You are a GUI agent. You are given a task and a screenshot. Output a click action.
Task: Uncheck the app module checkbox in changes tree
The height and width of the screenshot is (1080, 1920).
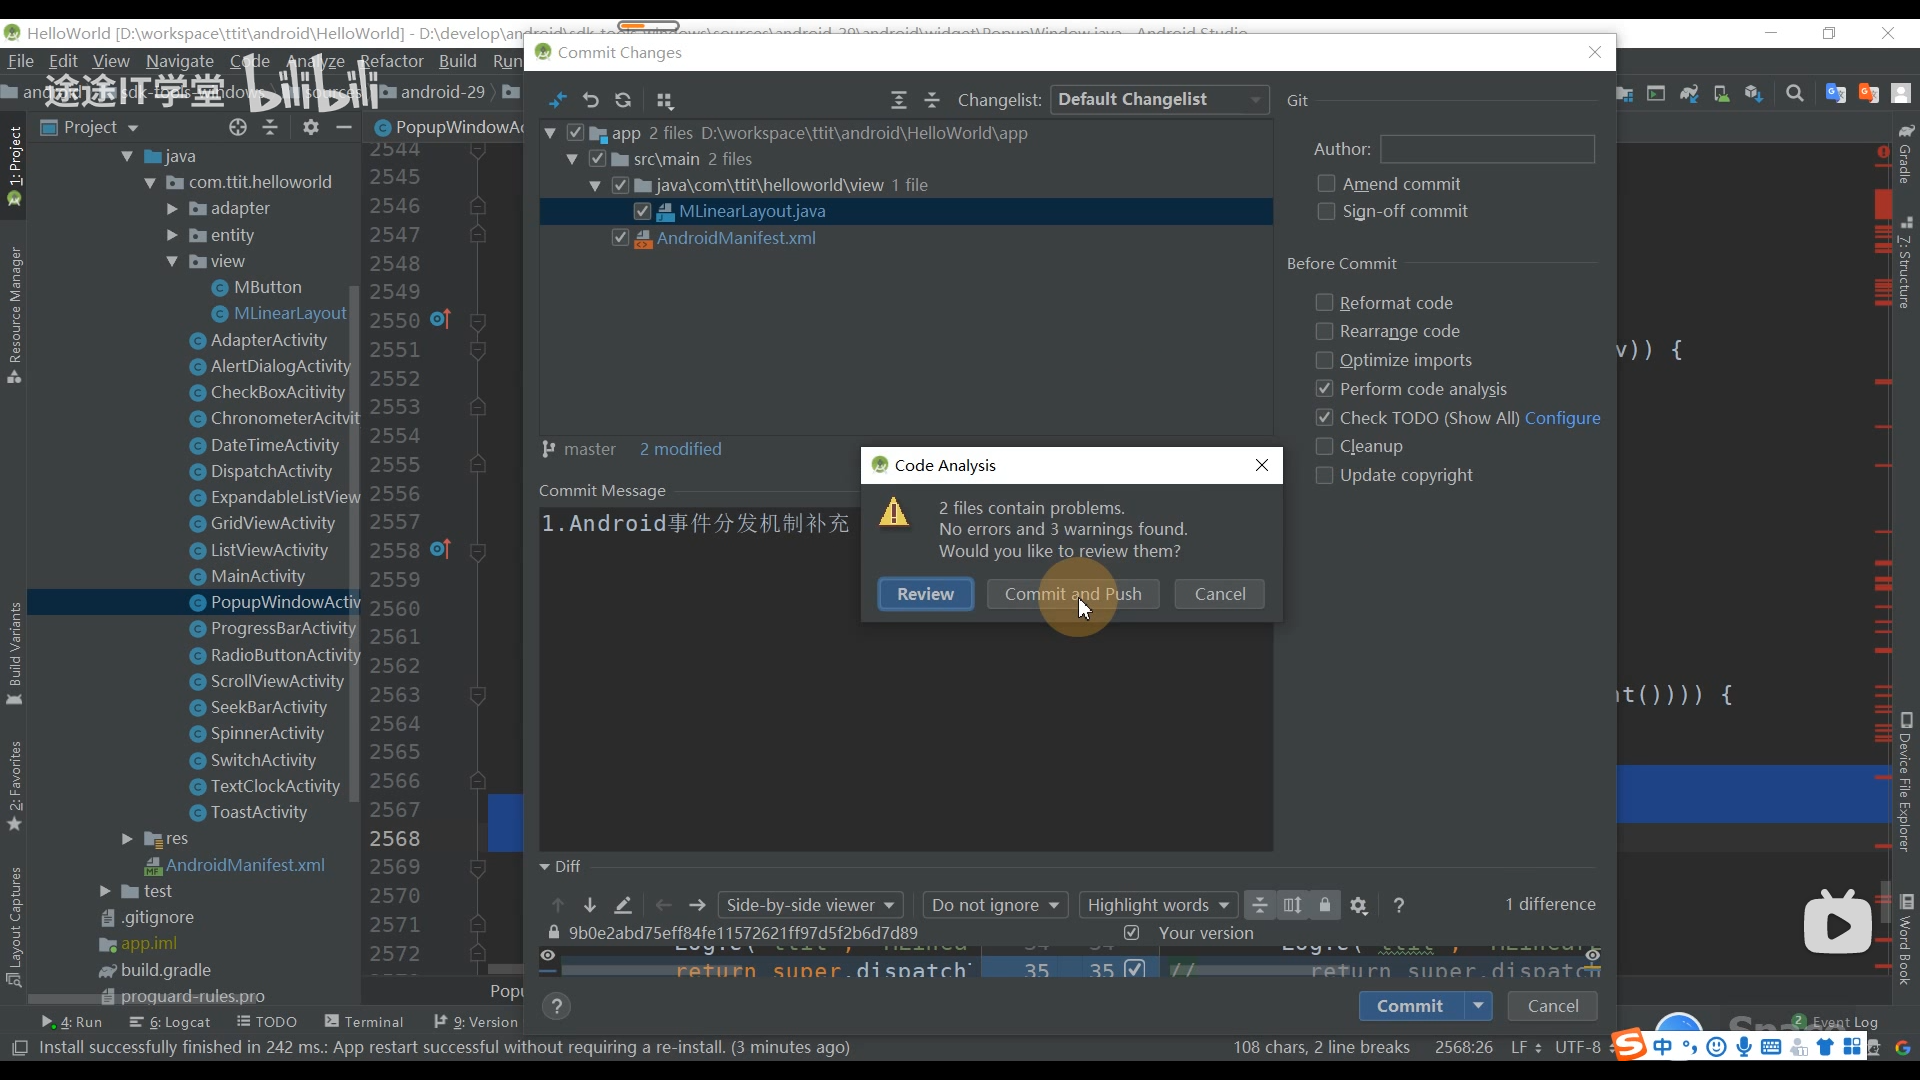click(575, 133)
